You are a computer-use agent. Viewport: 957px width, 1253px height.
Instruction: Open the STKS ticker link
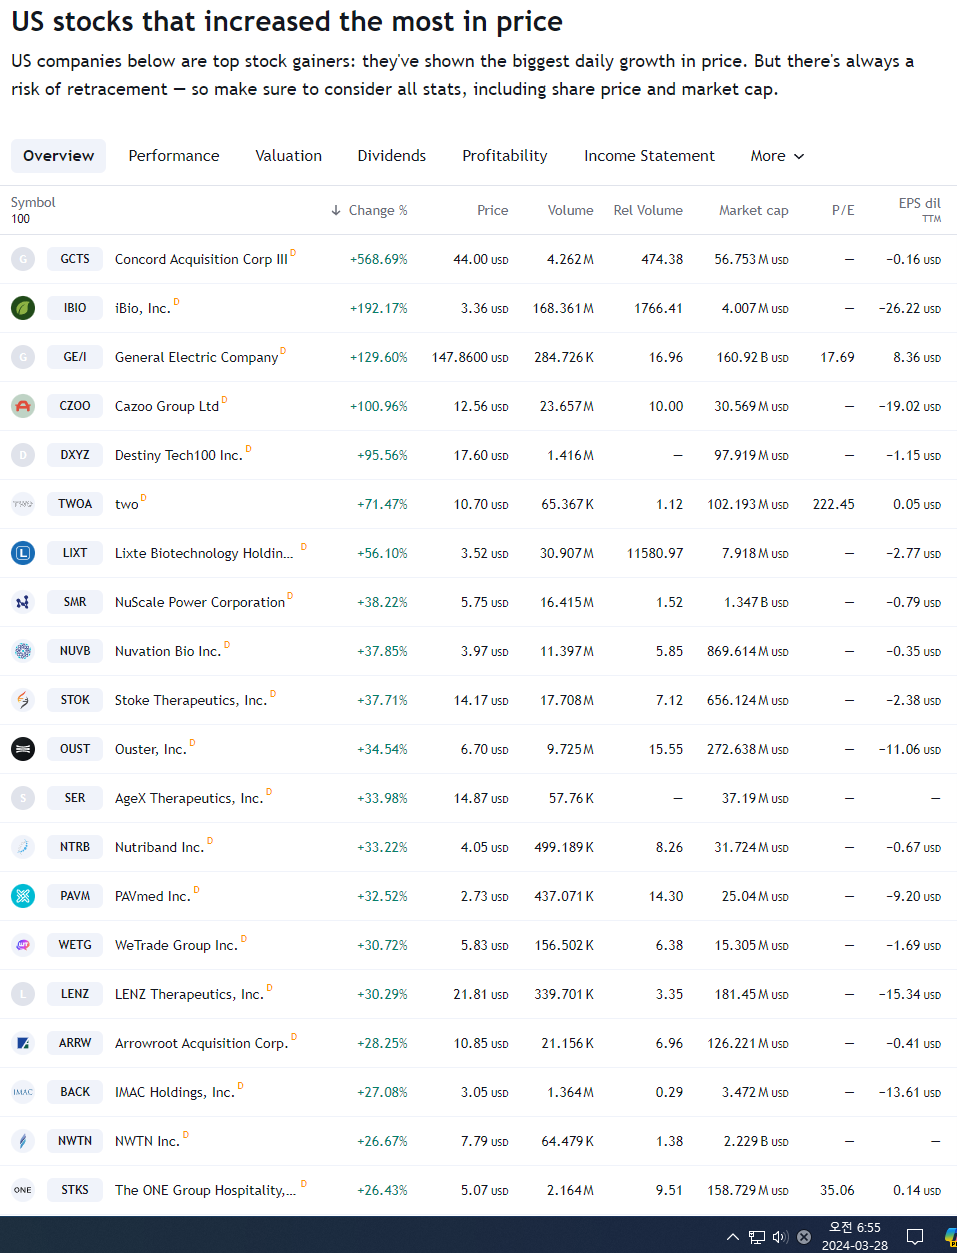pyautogui.click(x=75, y=1190)
